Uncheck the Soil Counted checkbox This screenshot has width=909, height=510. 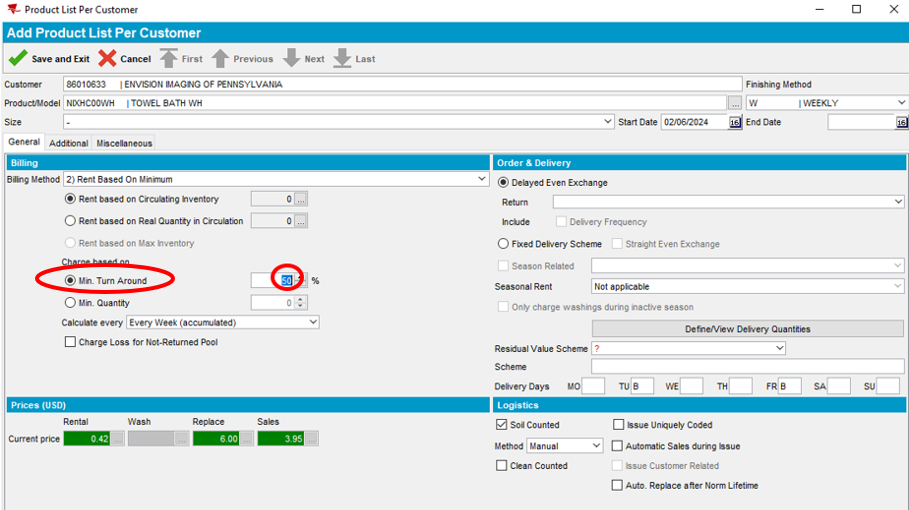[x=502, y=425]
